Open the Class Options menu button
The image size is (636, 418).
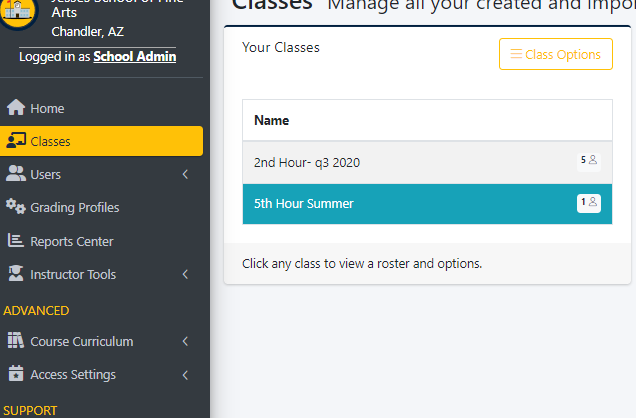coord(556,54)
